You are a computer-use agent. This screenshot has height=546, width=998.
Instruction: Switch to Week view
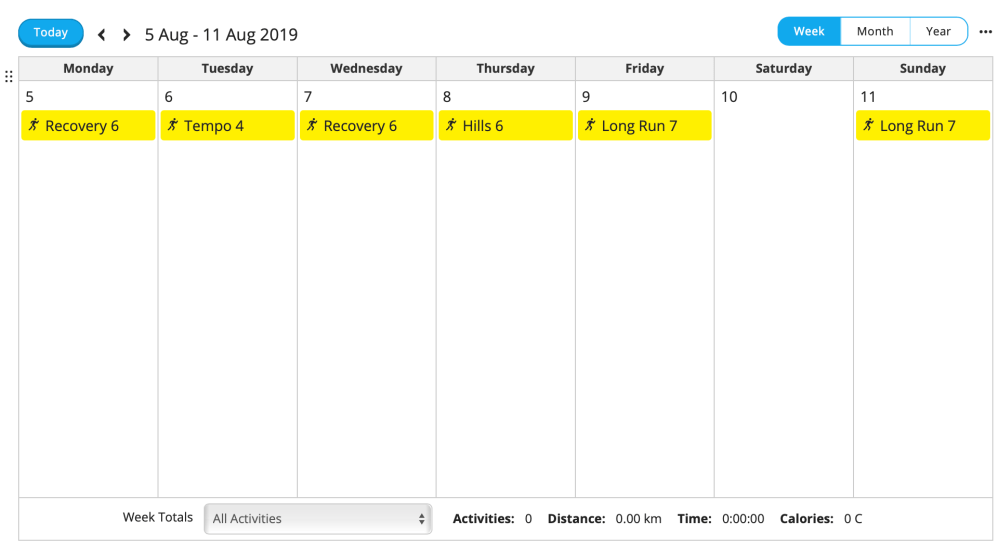coord(809,31)
